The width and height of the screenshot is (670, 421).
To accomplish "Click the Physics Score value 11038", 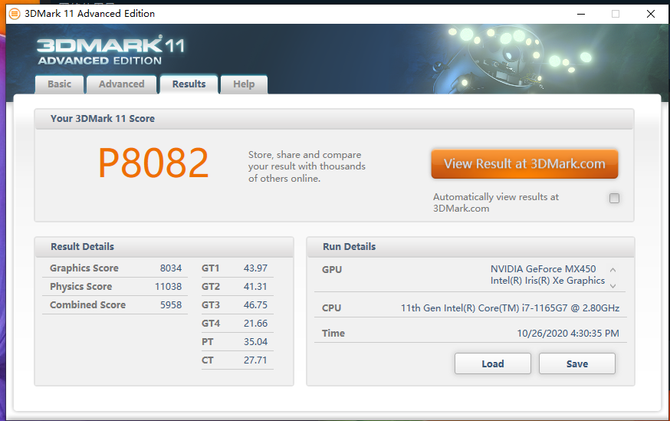I will (168, 286).
